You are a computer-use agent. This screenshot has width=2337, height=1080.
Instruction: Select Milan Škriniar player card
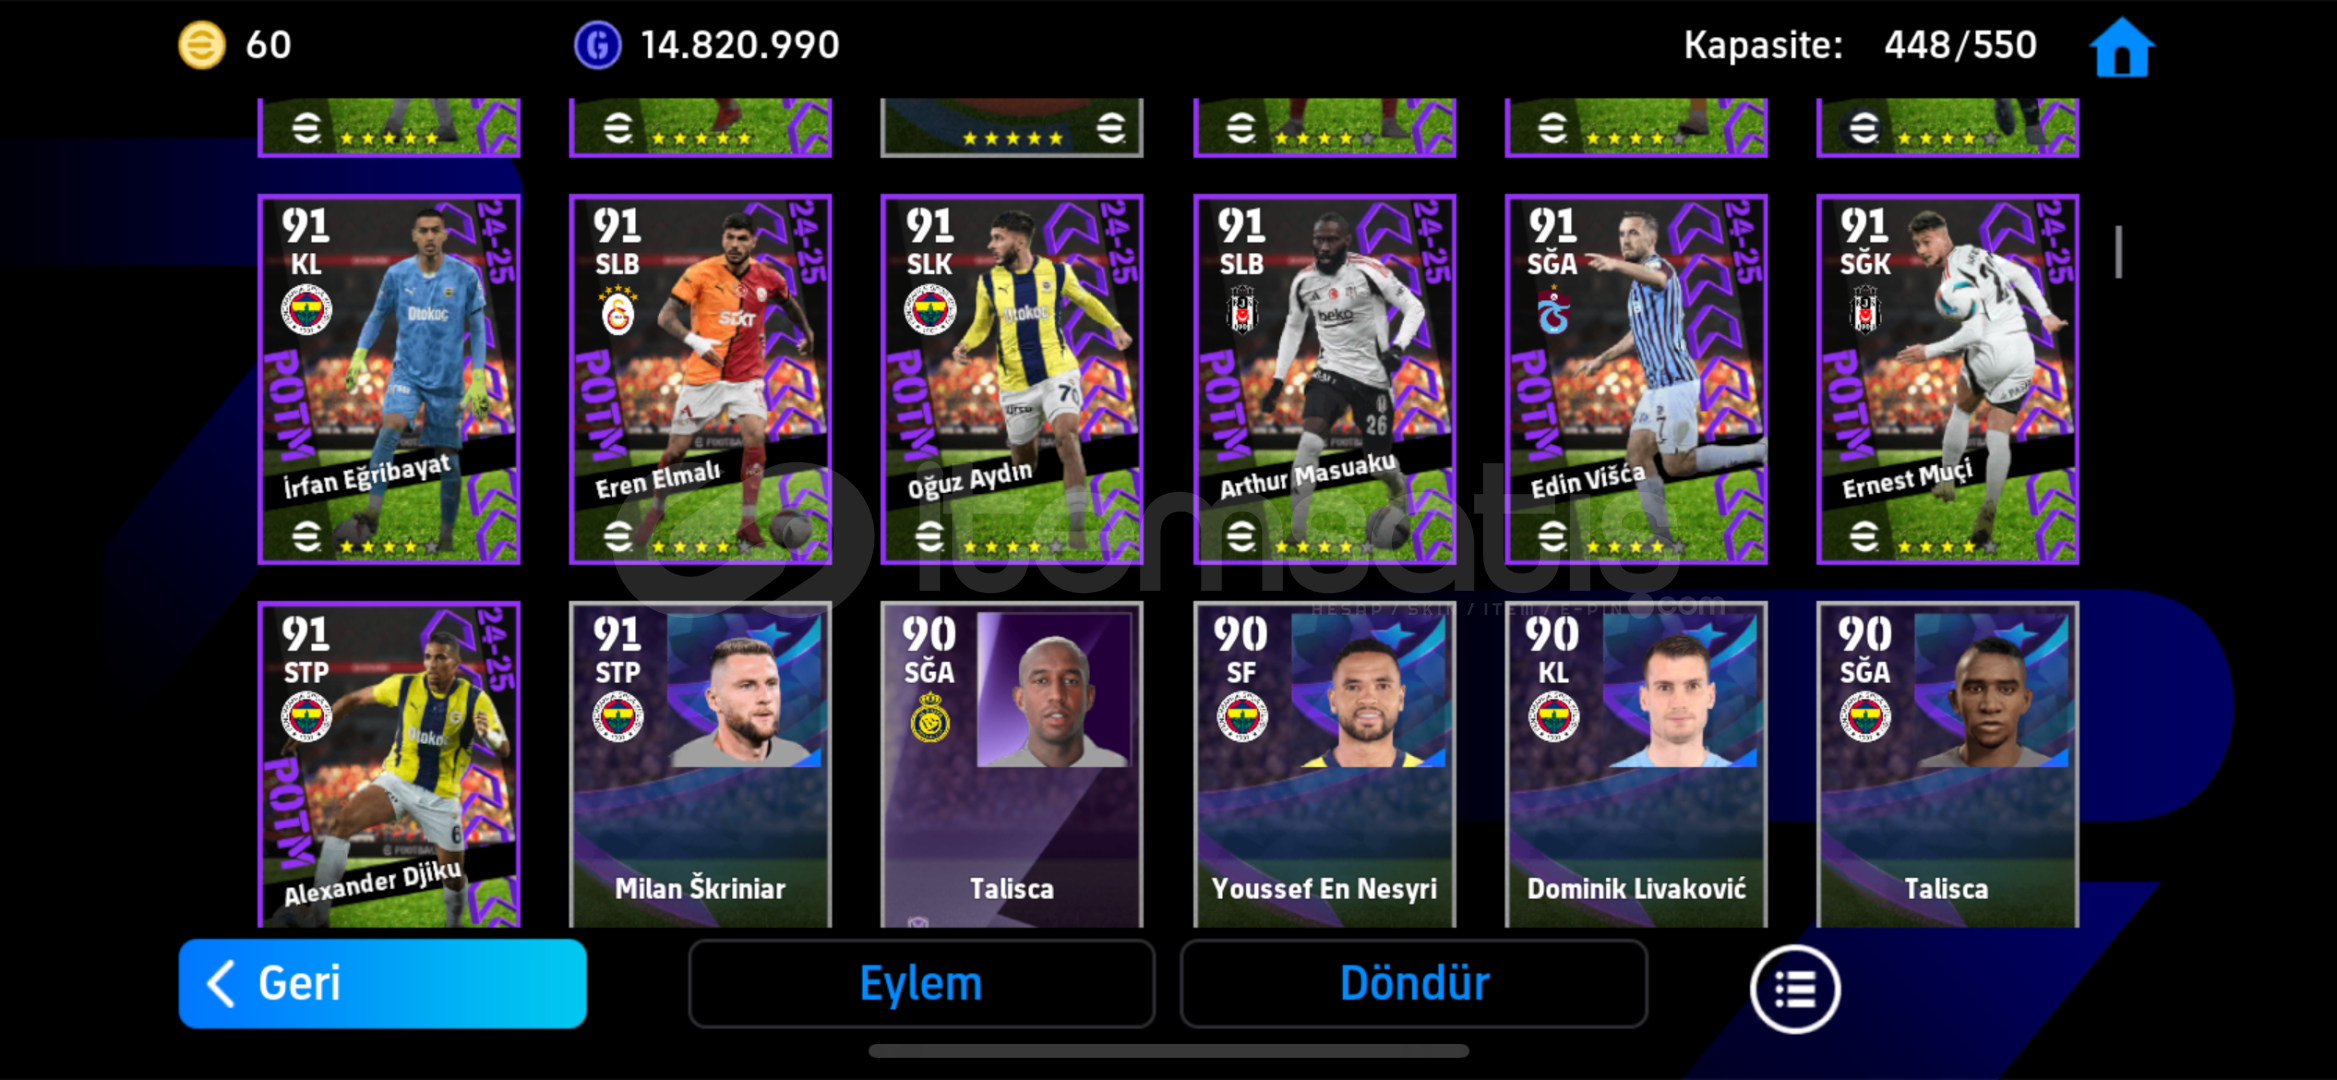coord(700,765)
